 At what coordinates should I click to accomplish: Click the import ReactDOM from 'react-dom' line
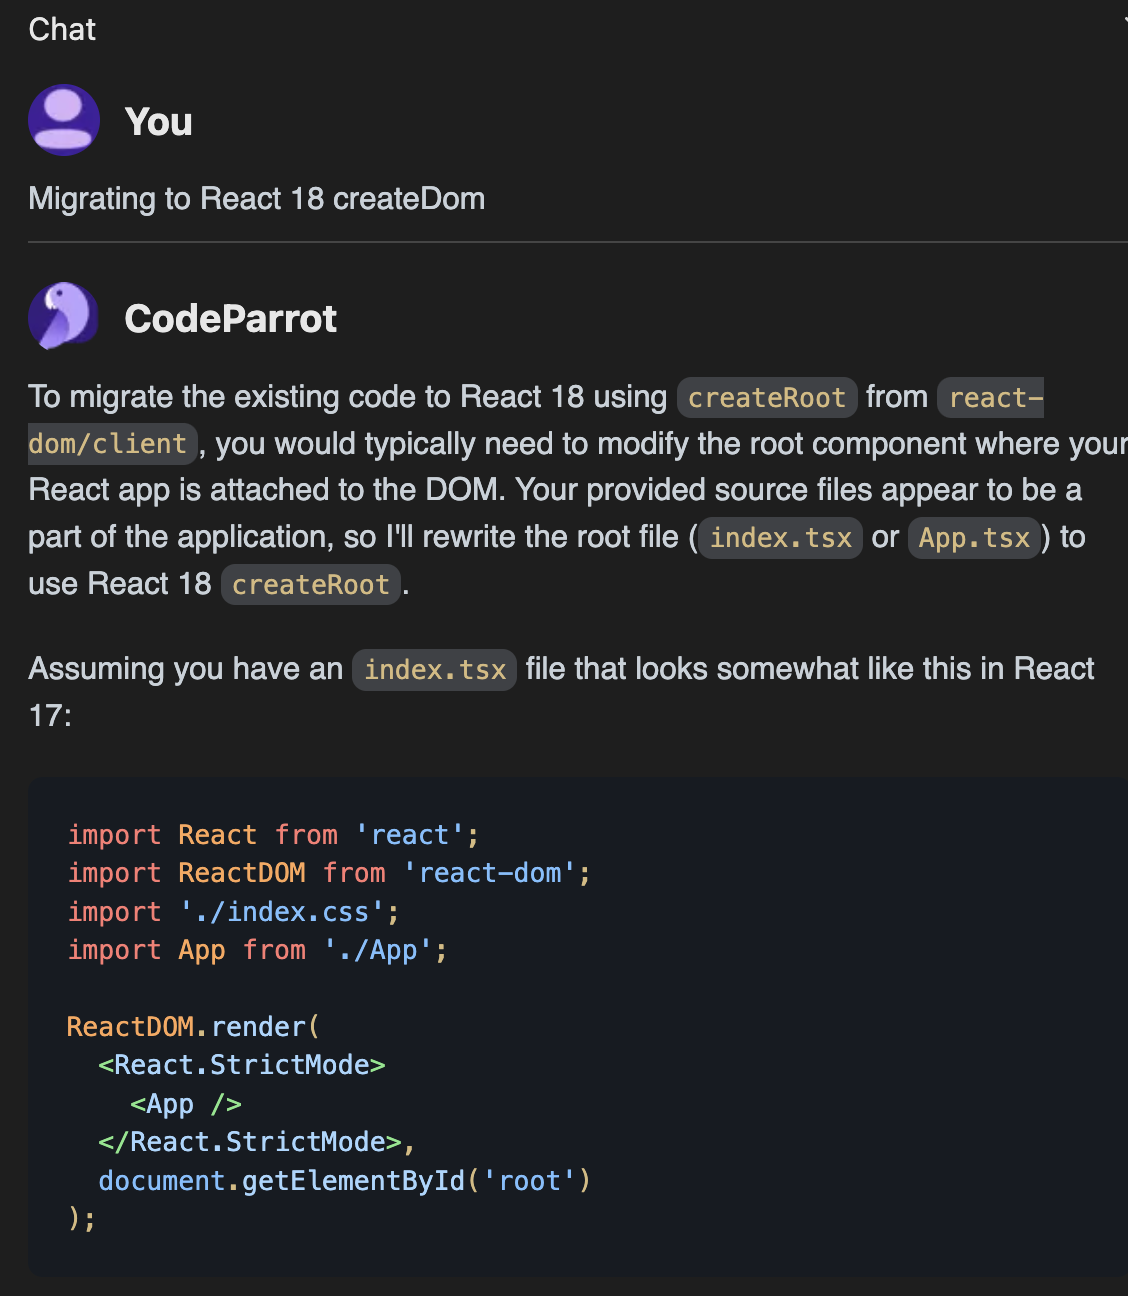(x=329, y=873)
